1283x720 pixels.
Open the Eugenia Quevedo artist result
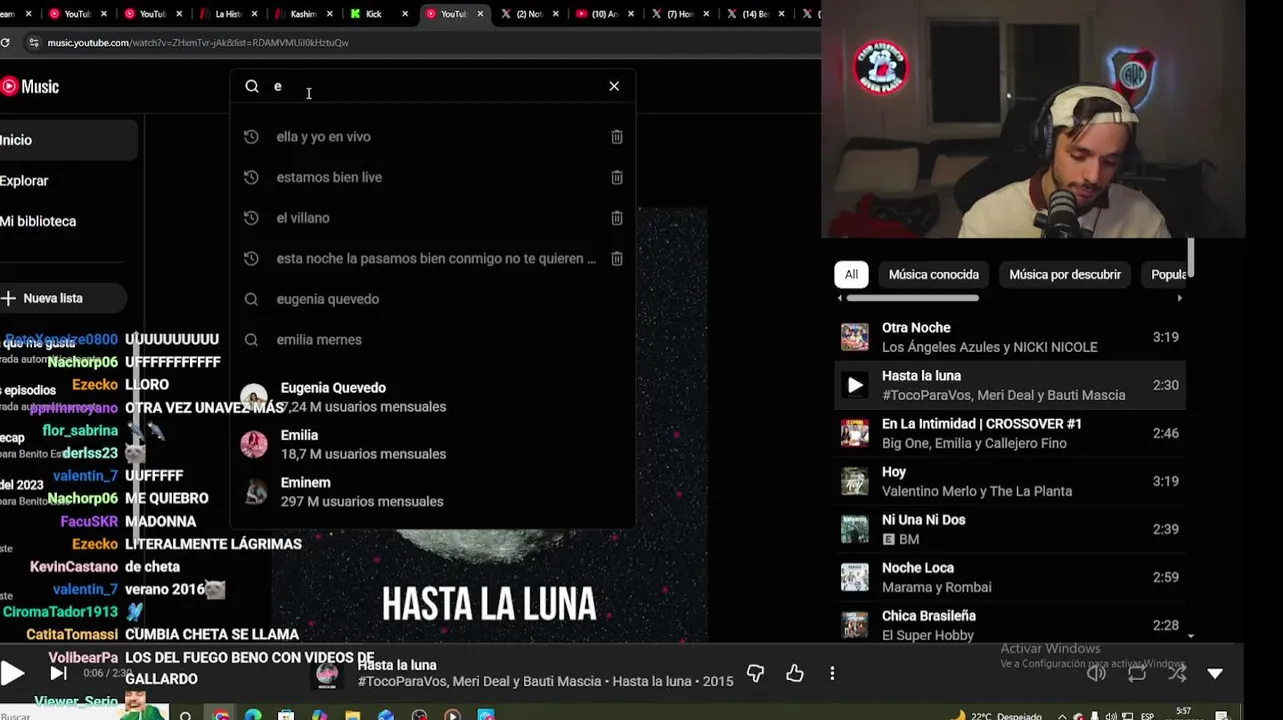432,397
